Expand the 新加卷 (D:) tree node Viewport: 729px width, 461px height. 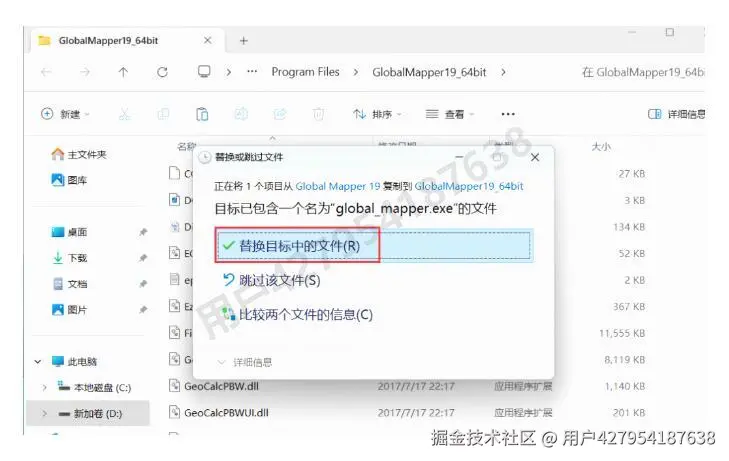coord(44,413)
